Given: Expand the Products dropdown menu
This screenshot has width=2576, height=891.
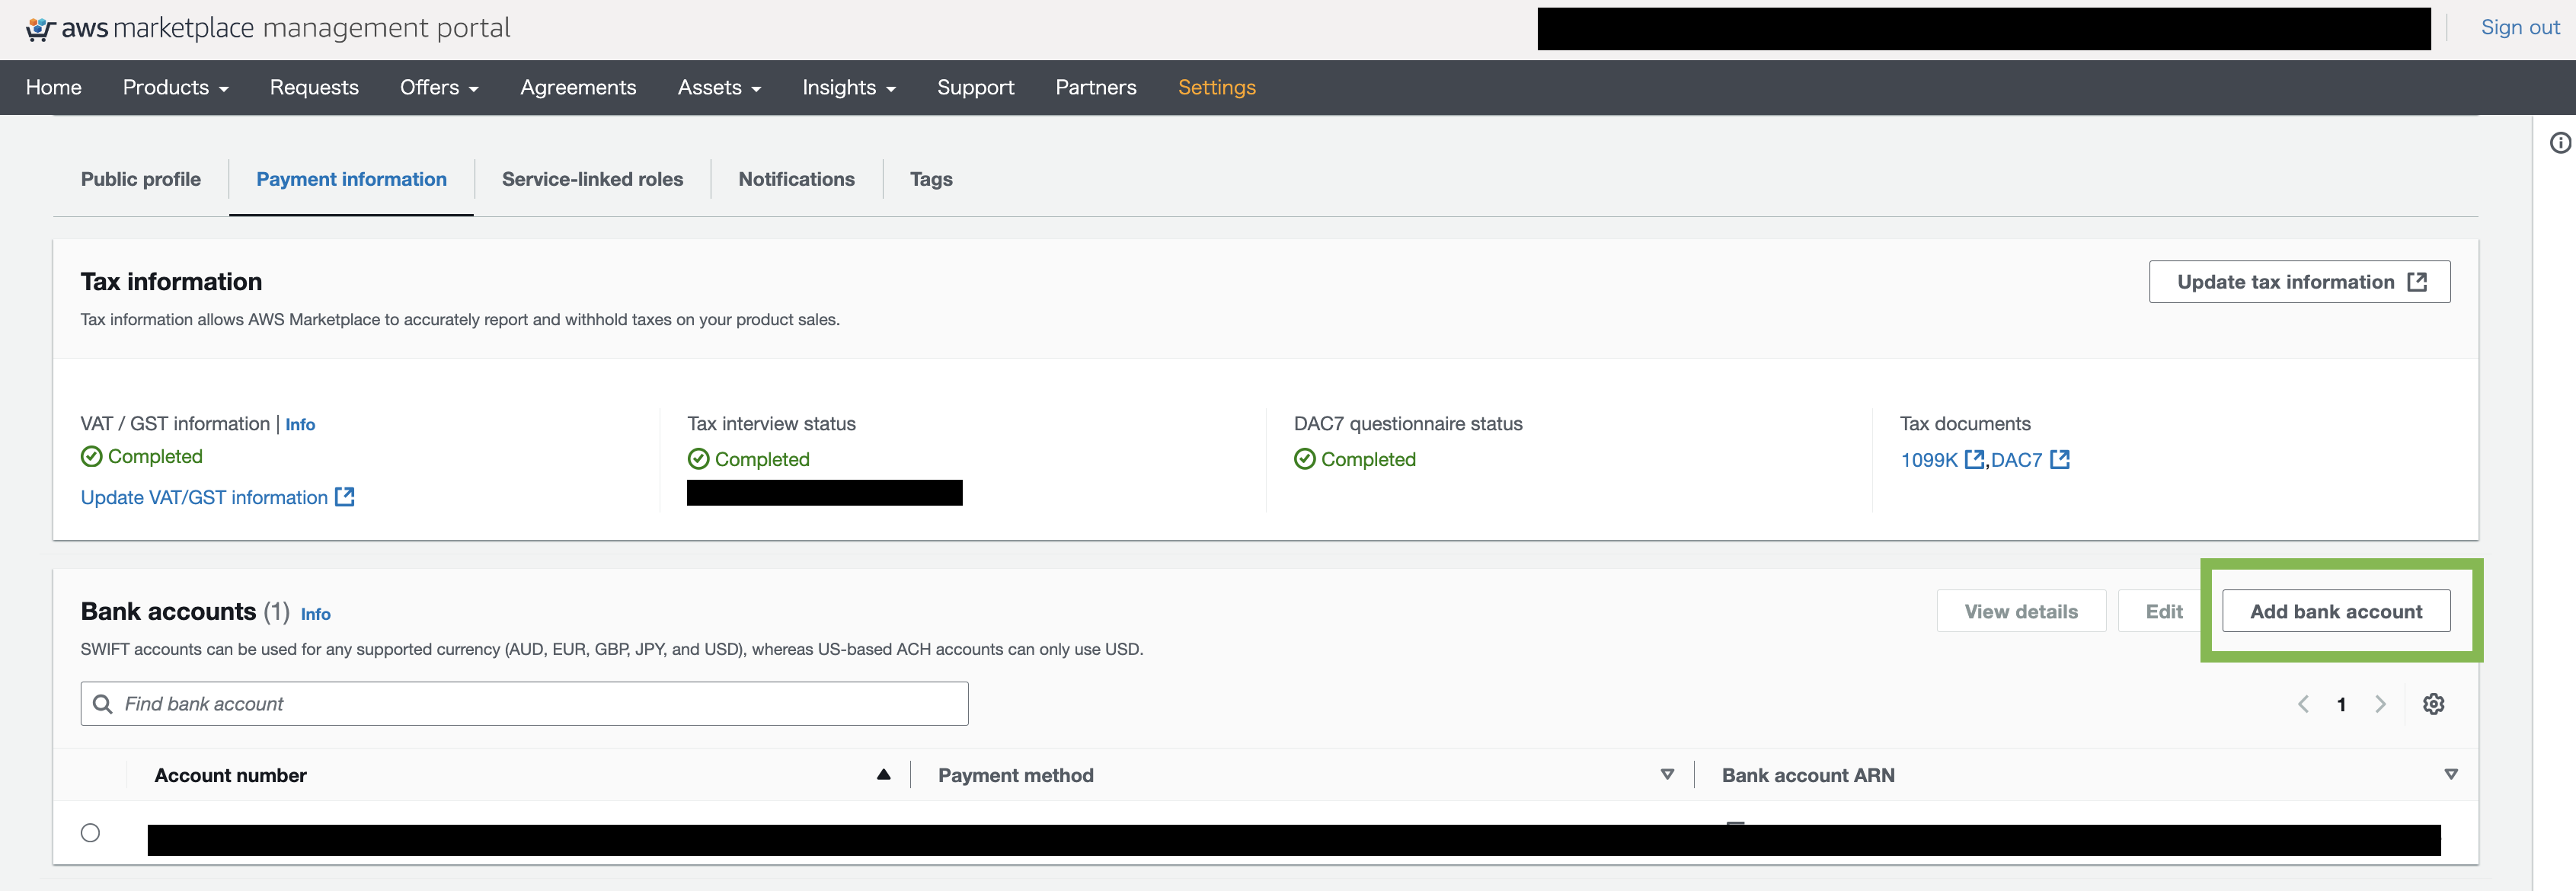Looking at the screenshot, I should coord(176,88).
